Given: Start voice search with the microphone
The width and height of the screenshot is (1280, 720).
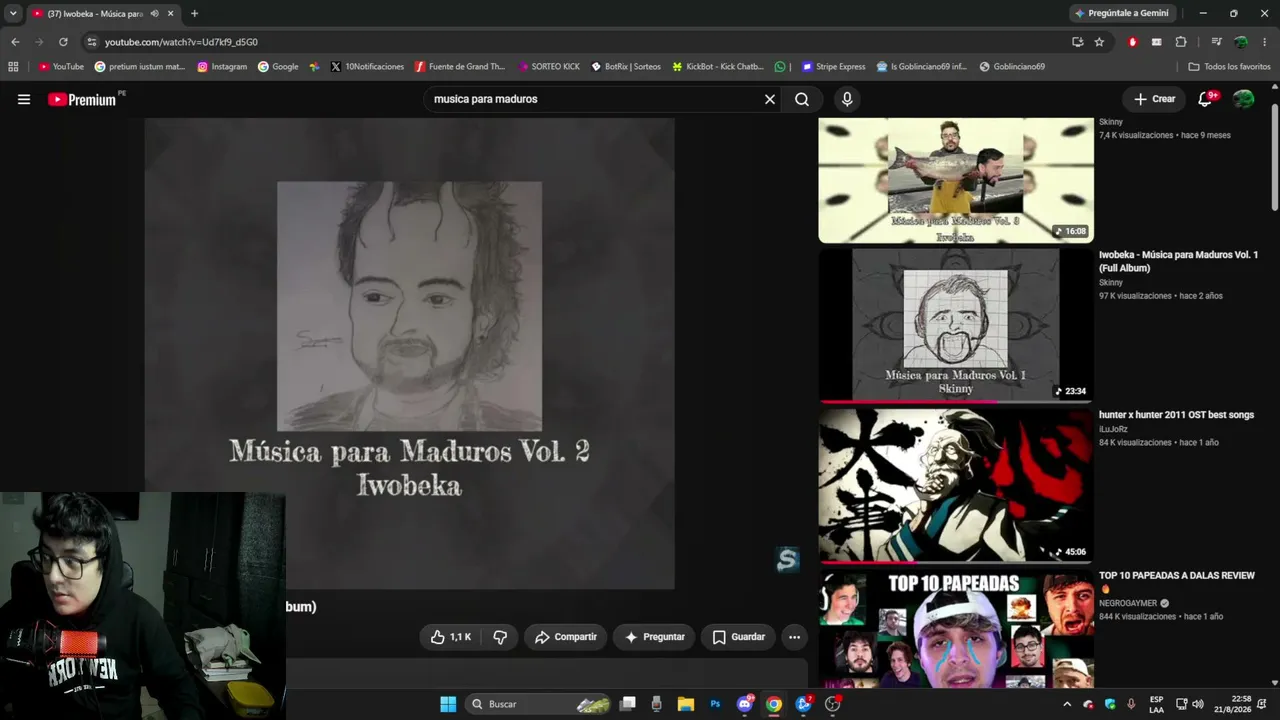Looking at the screenshot, I should (847, 99).
